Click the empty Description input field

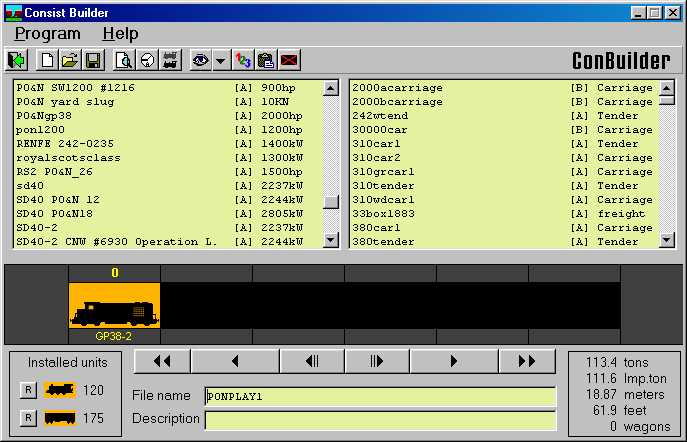click(380, 421)
